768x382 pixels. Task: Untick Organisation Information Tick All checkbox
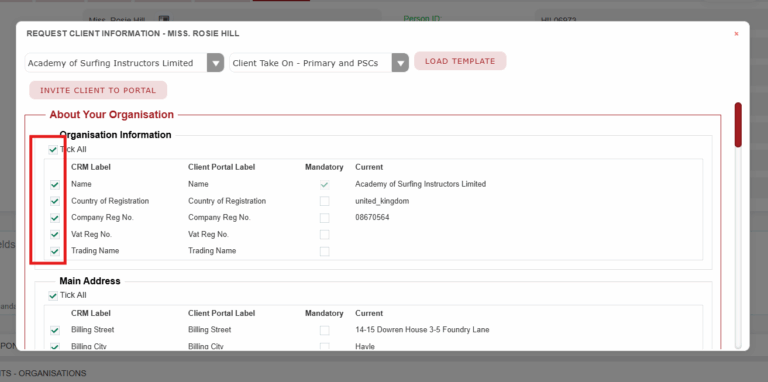(x=53, y=149)
